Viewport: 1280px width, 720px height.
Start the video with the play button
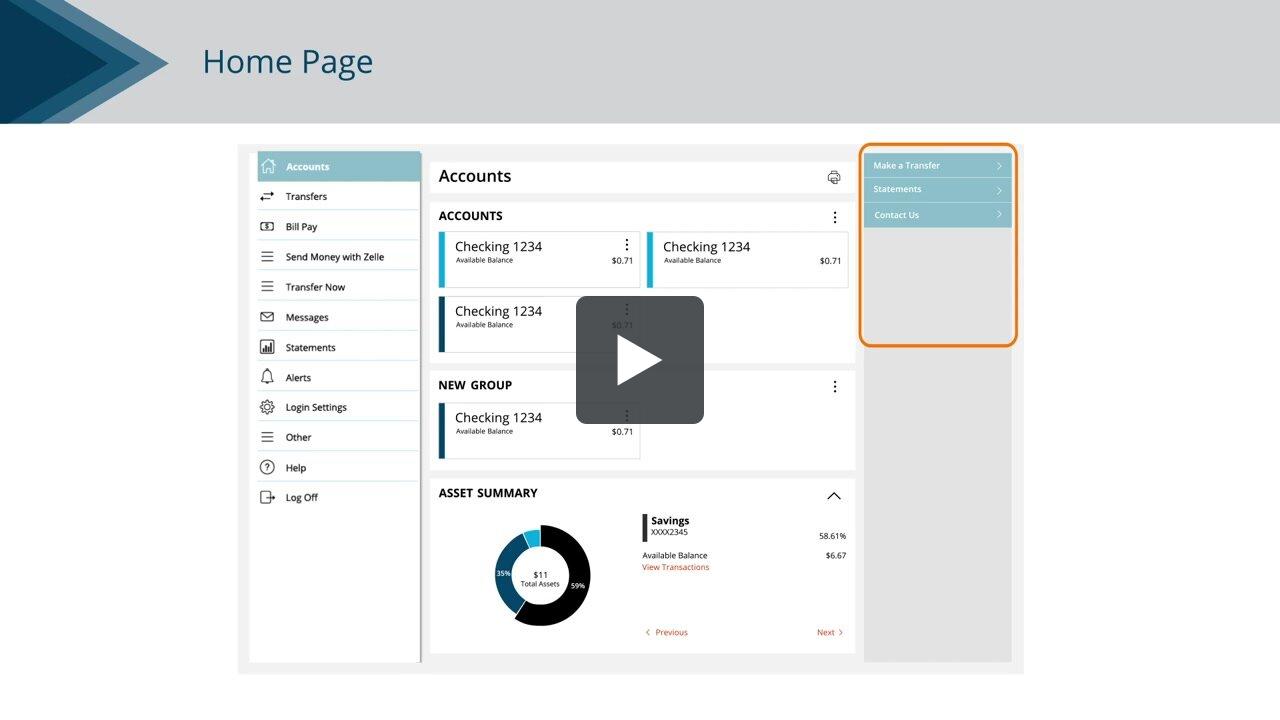point(640,360)
